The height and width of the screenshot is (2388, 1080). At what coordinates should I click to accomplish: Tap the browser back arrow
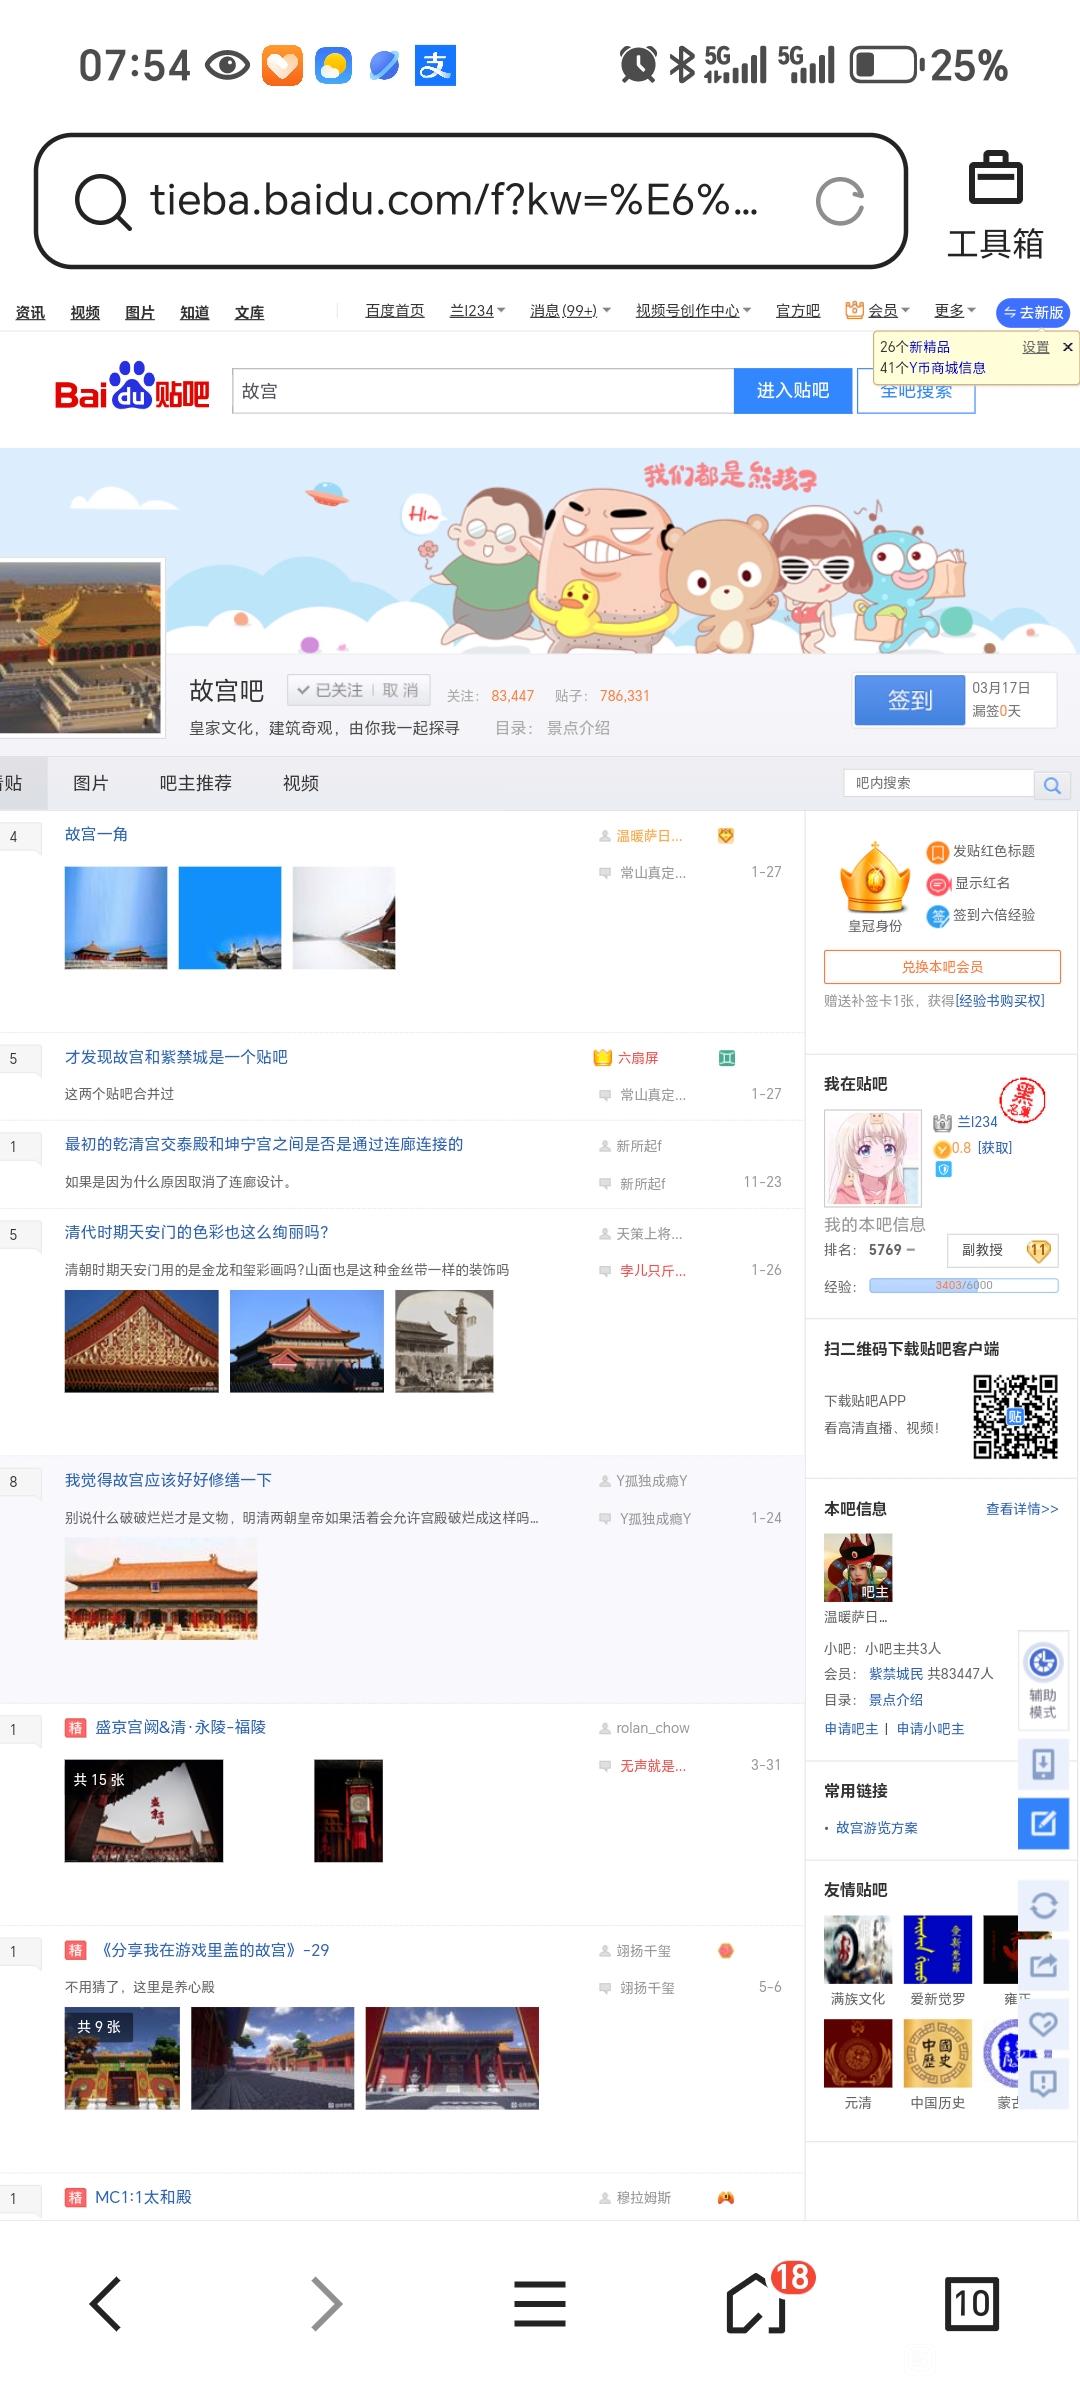point(106,2304)
